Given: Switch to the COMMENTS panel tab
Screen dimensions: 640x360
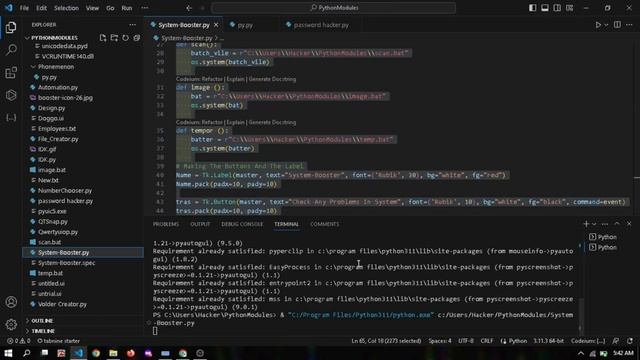Looking at the screenshot, I should (x=324, y=224).
